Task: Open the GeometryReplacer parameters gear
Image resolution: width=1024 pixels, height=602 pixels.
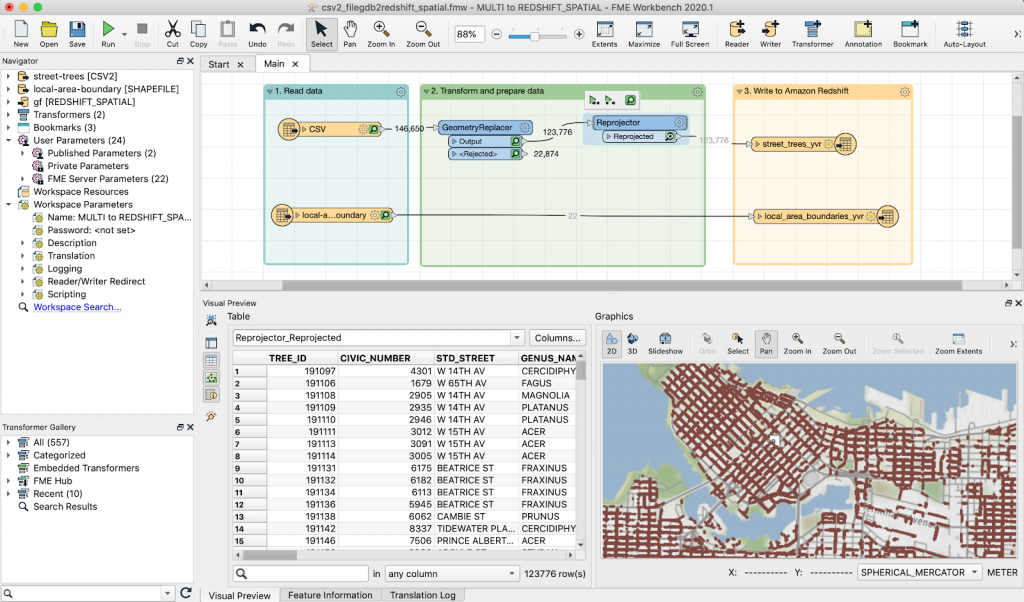Action: (x=525, y=127)
